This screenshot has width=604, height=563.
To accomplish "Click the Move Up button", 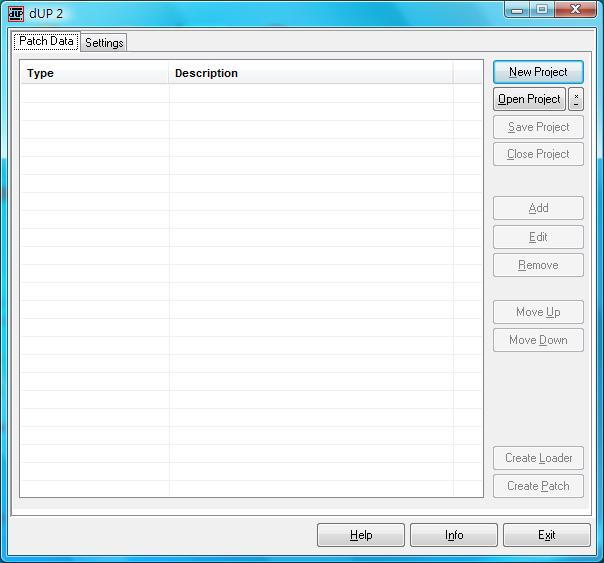I will 538,312.
